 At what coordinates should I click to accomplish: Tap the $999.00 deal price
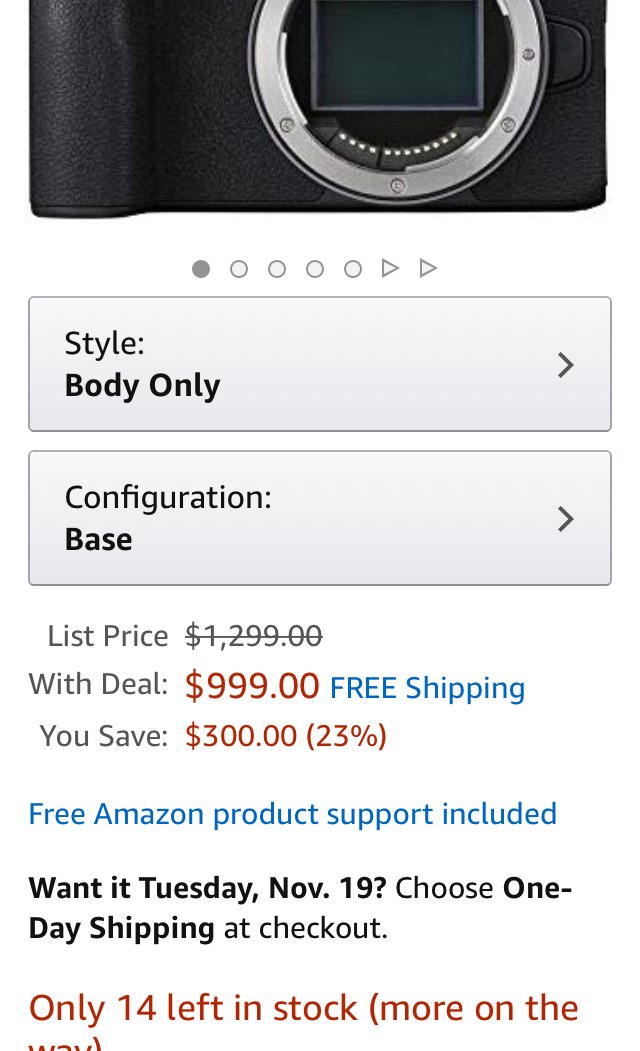[252, 686]
